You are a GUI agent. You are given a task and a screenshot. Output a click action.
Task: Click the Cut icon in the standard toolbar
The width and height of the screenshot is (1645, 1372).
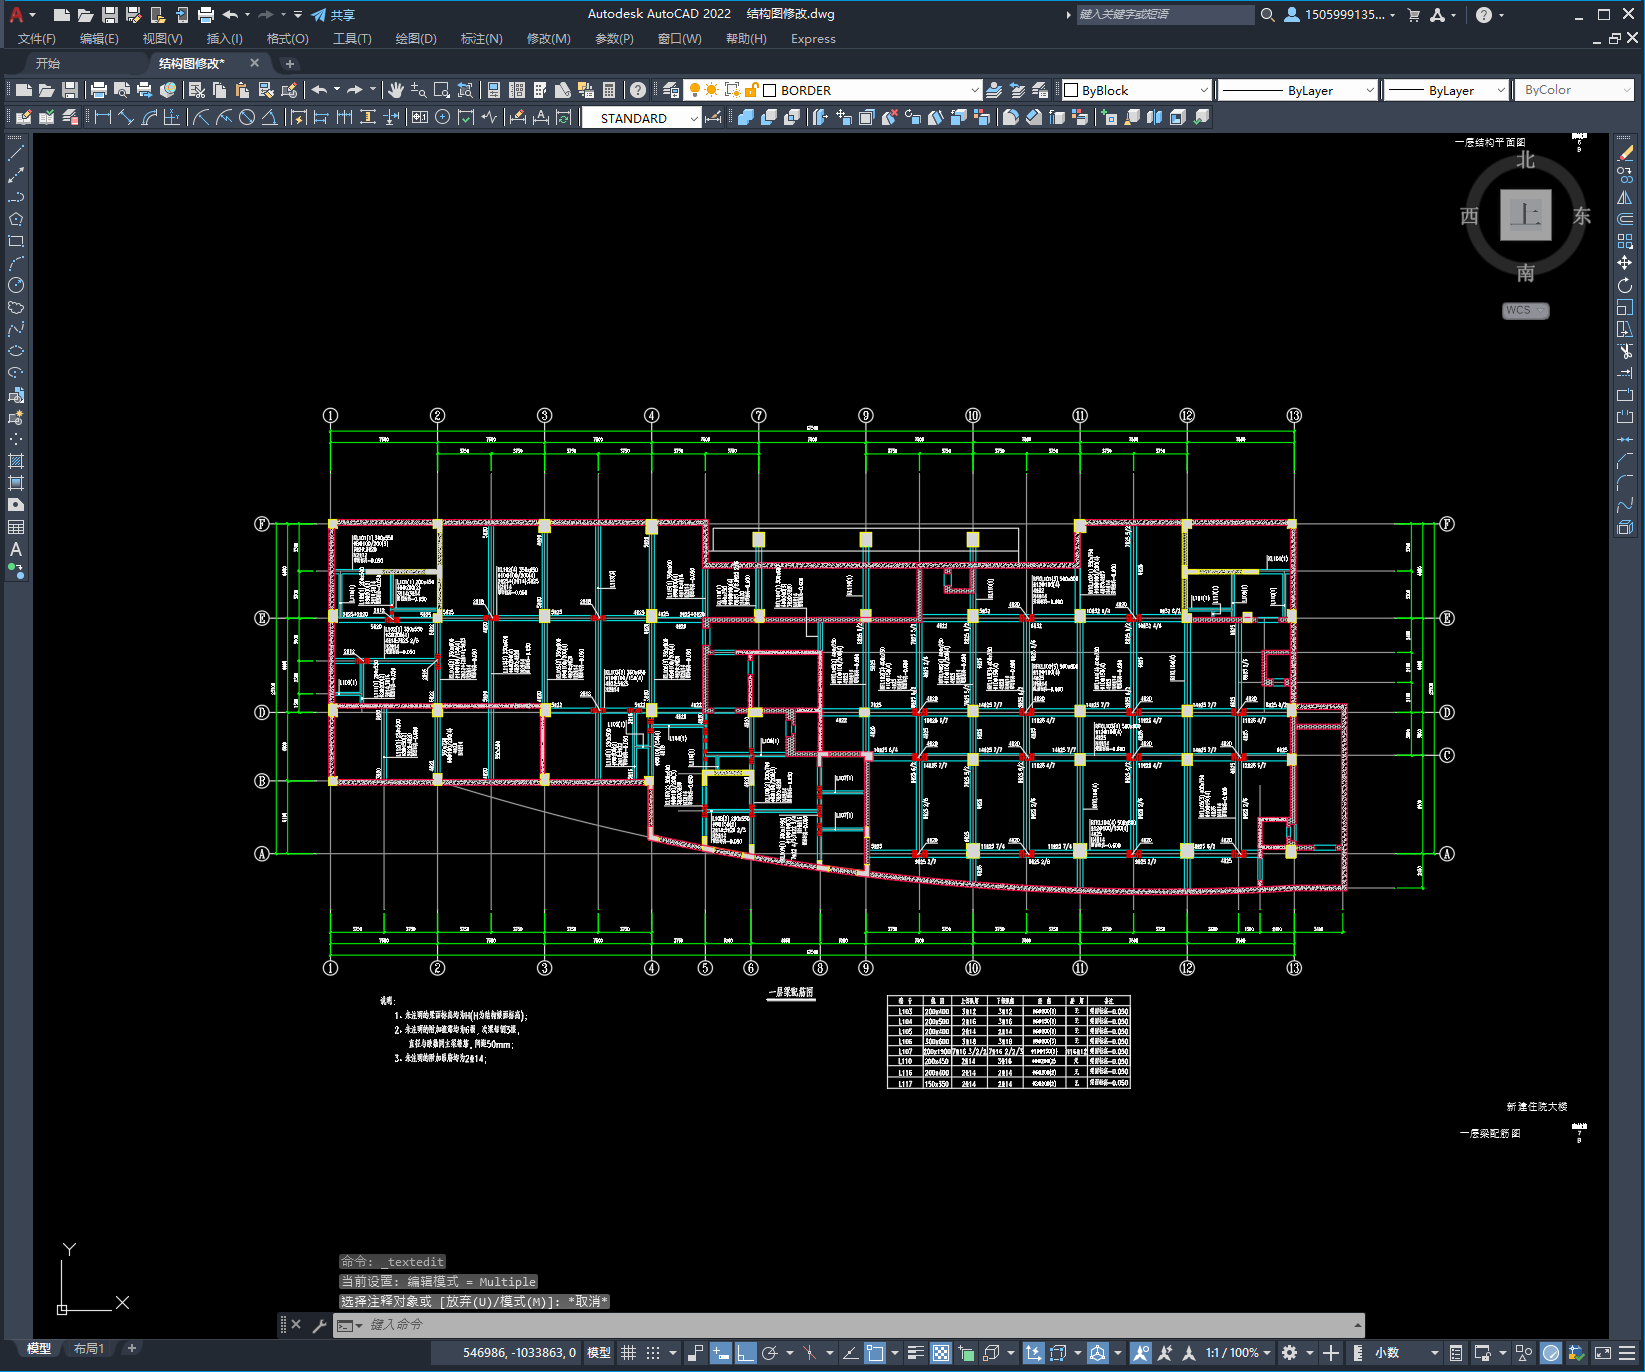(x=197, y=90)
